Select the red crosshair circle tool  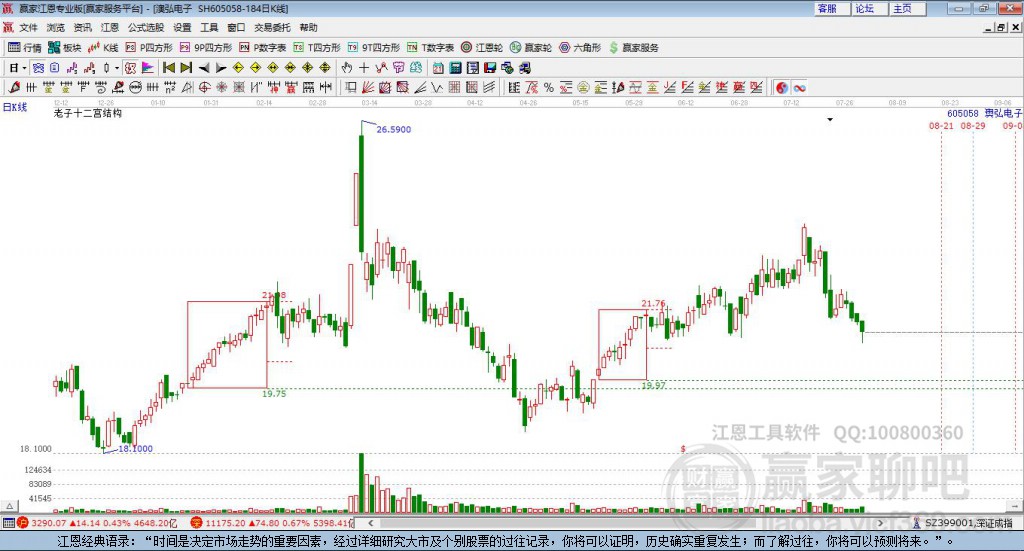[x=204, y=87]
